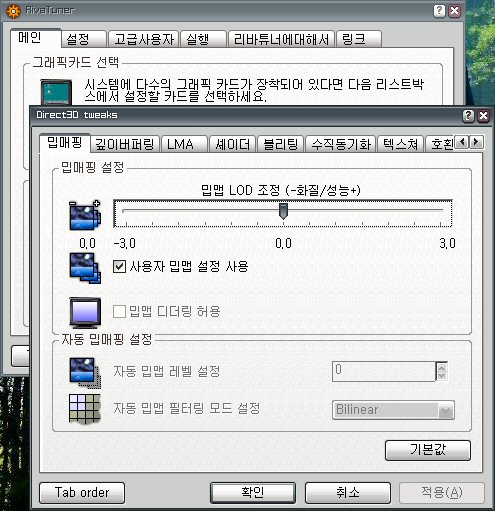Click the user mipmap settings icon
This screenshot has width=495, height=511.
(x=85, y=268)
